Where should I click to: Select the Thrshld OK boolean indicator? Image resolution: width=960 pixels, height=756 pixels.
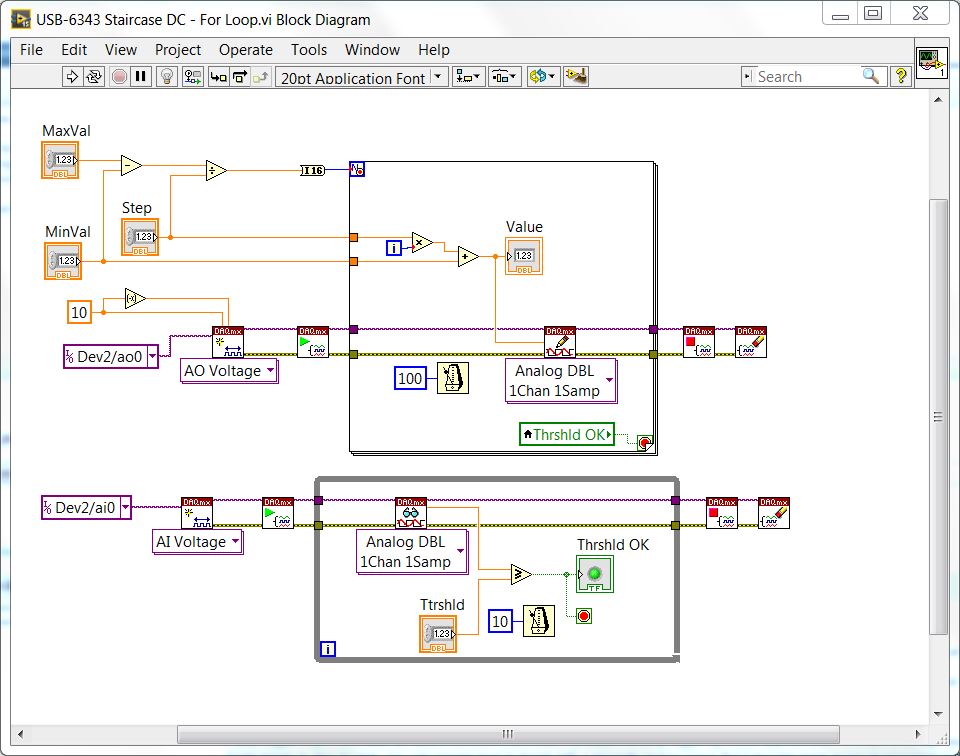594,574
